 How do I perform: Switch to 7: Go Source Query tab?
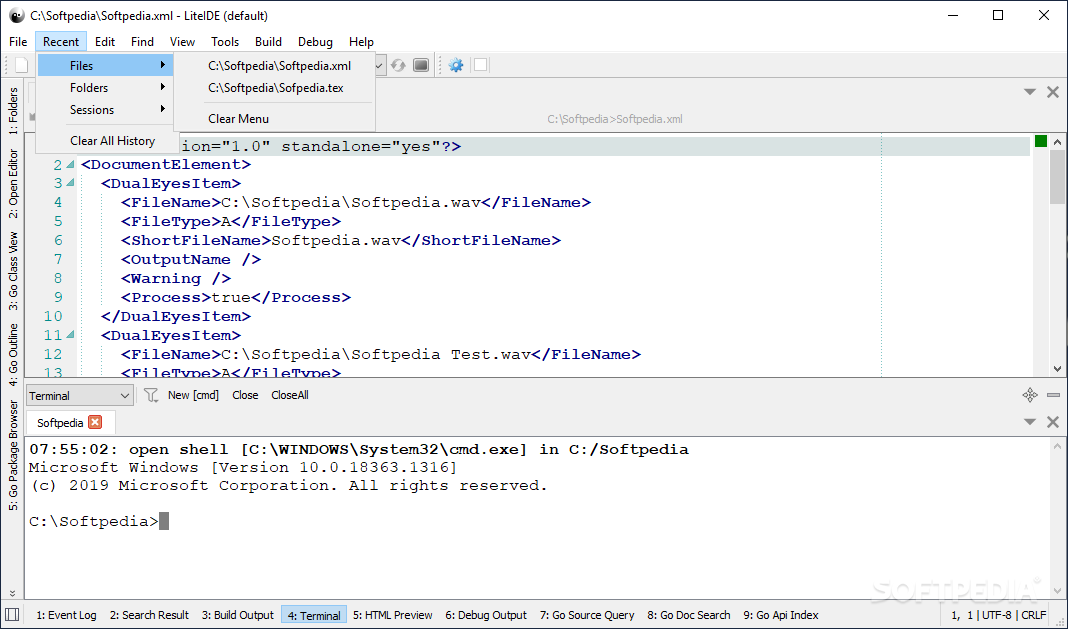tap(587, 615)
